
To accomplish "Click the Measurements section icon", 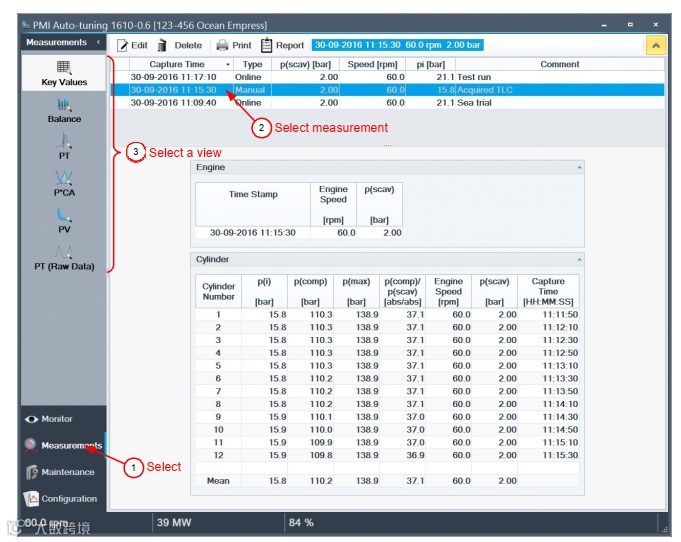I will [x=30, y=446].
